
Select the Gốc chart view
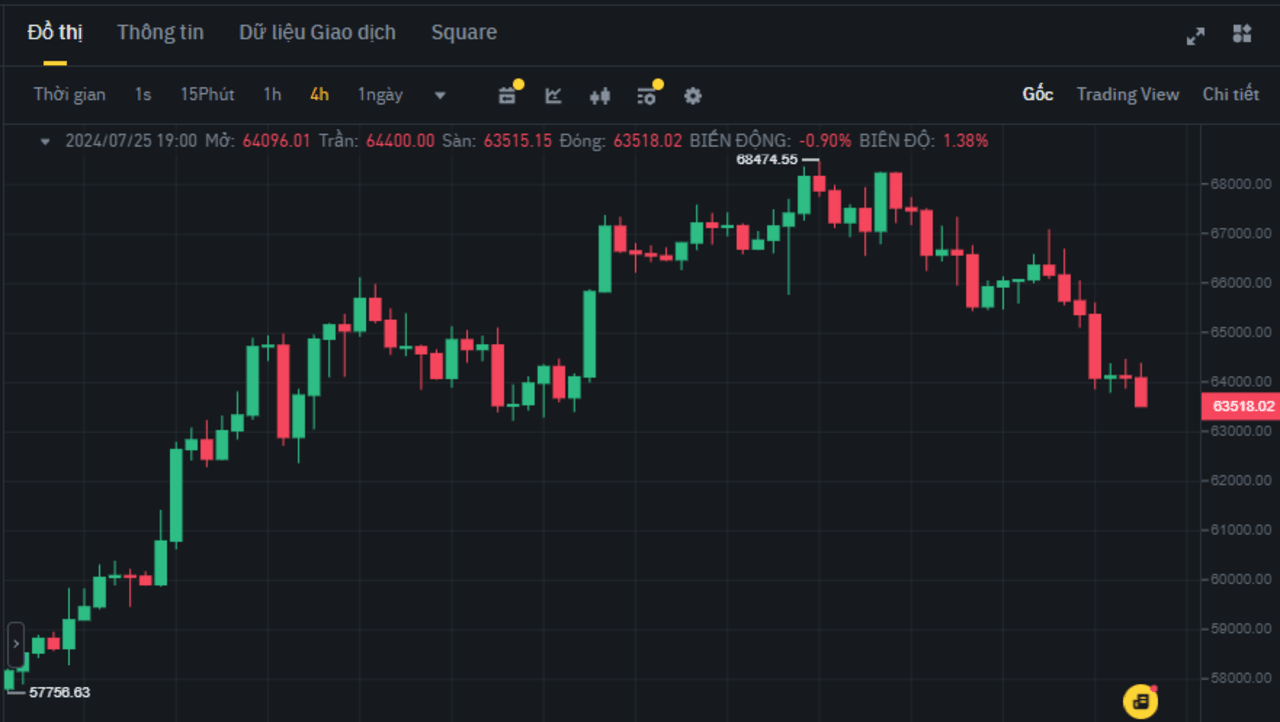(x=1038, y=94)
